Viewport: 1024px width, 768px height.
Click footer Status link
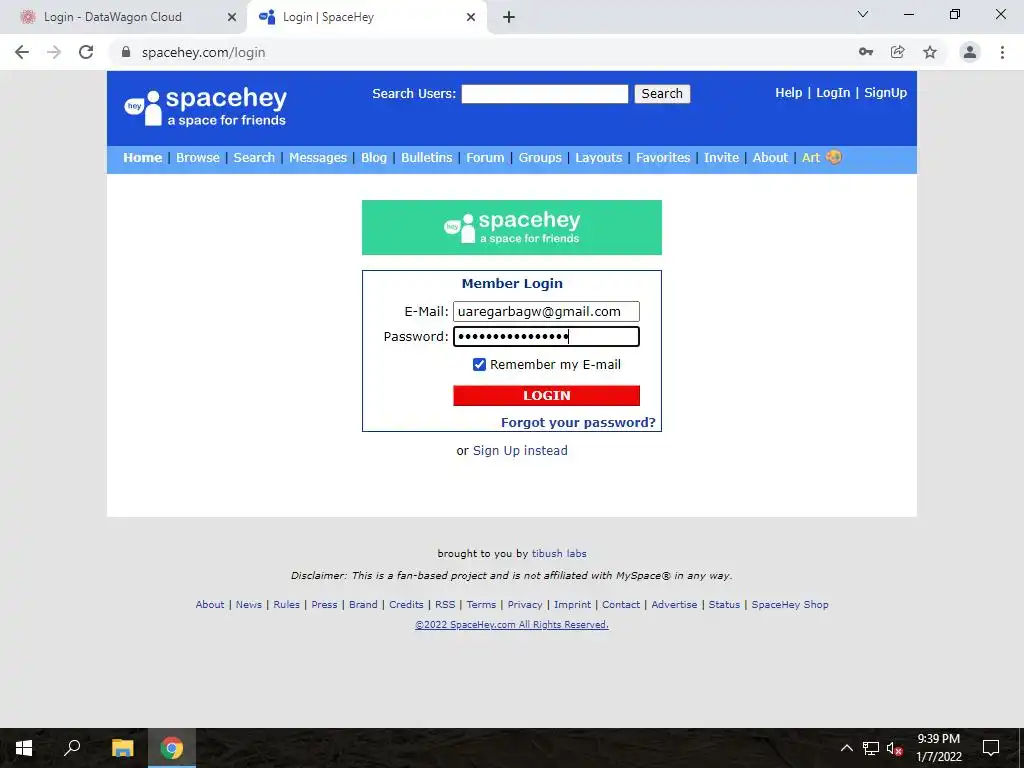[x=724, y=605]
